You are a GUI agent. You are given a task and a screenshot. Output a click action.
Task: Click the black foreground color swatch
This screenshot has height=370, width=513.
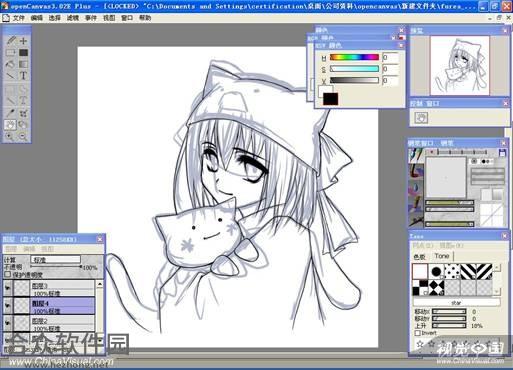click(x=331, y=99)
